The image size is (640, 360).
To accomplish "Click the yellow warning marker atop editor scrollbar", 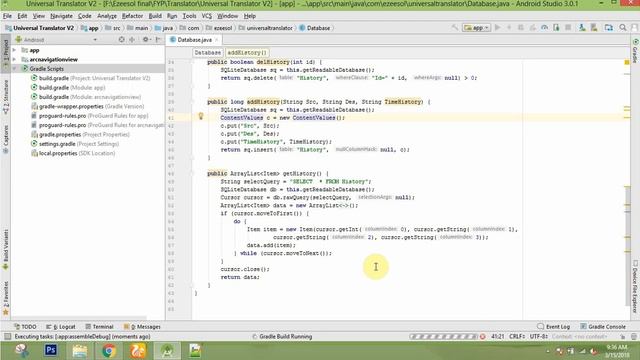I will (x=627, y=62).
